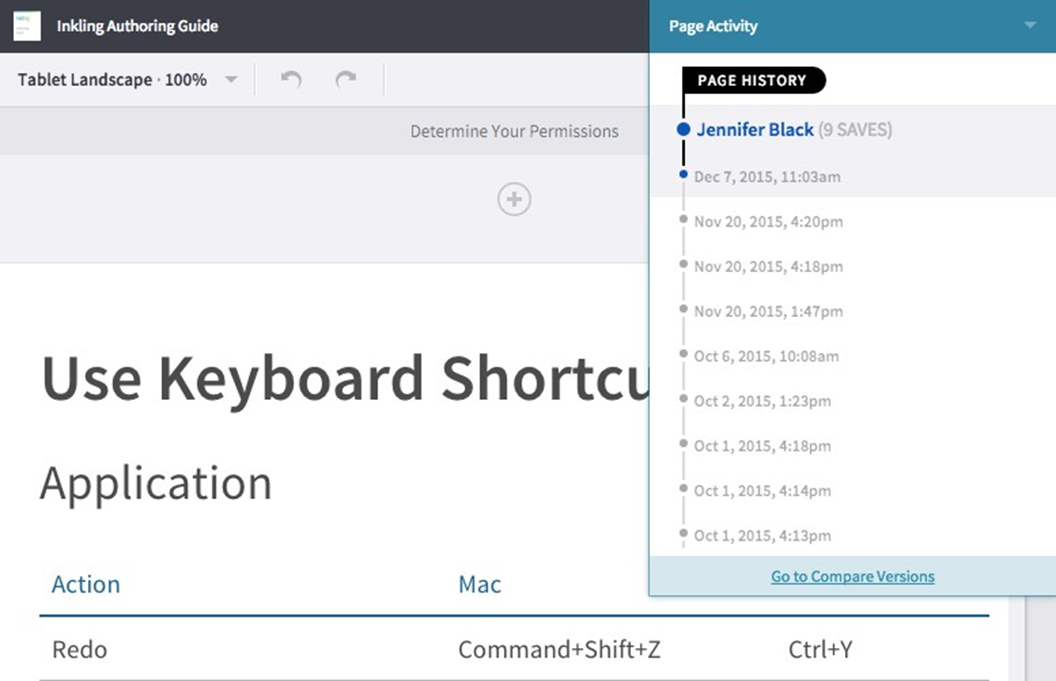The width and height of the screenshot is (1056, 681).
Task: Select the Oct 1, 2015, 4:14pm save
Action: [762, 491]
